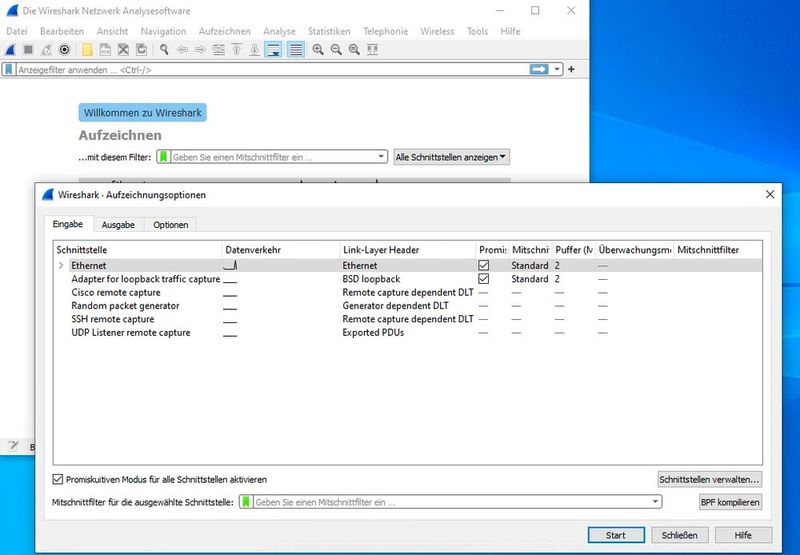Toggle packet list colorization icon
Viewport: 800px width, 555px height.
[295, 49]
